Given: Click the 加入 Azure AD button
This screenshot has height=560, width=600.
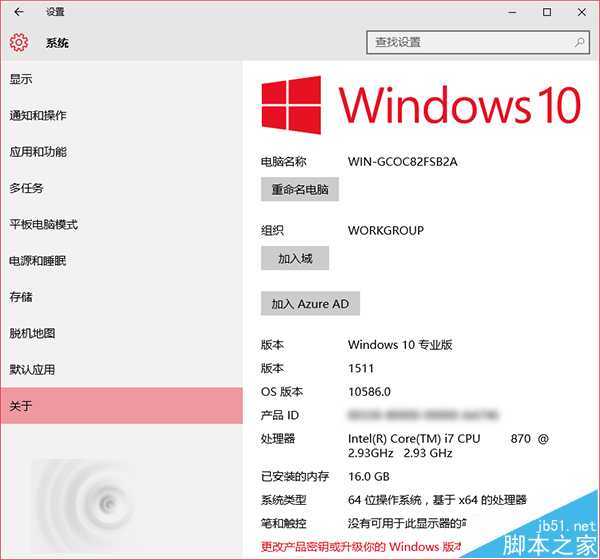Looking at the screenshot, I should point(310,304).
